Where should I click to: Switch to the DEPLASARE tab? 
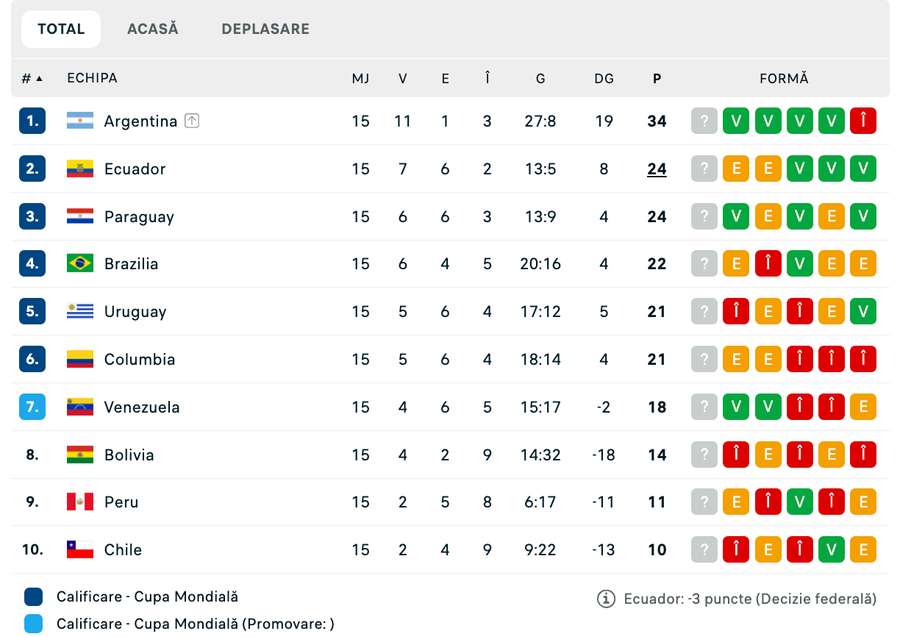(x=265, y=29)
